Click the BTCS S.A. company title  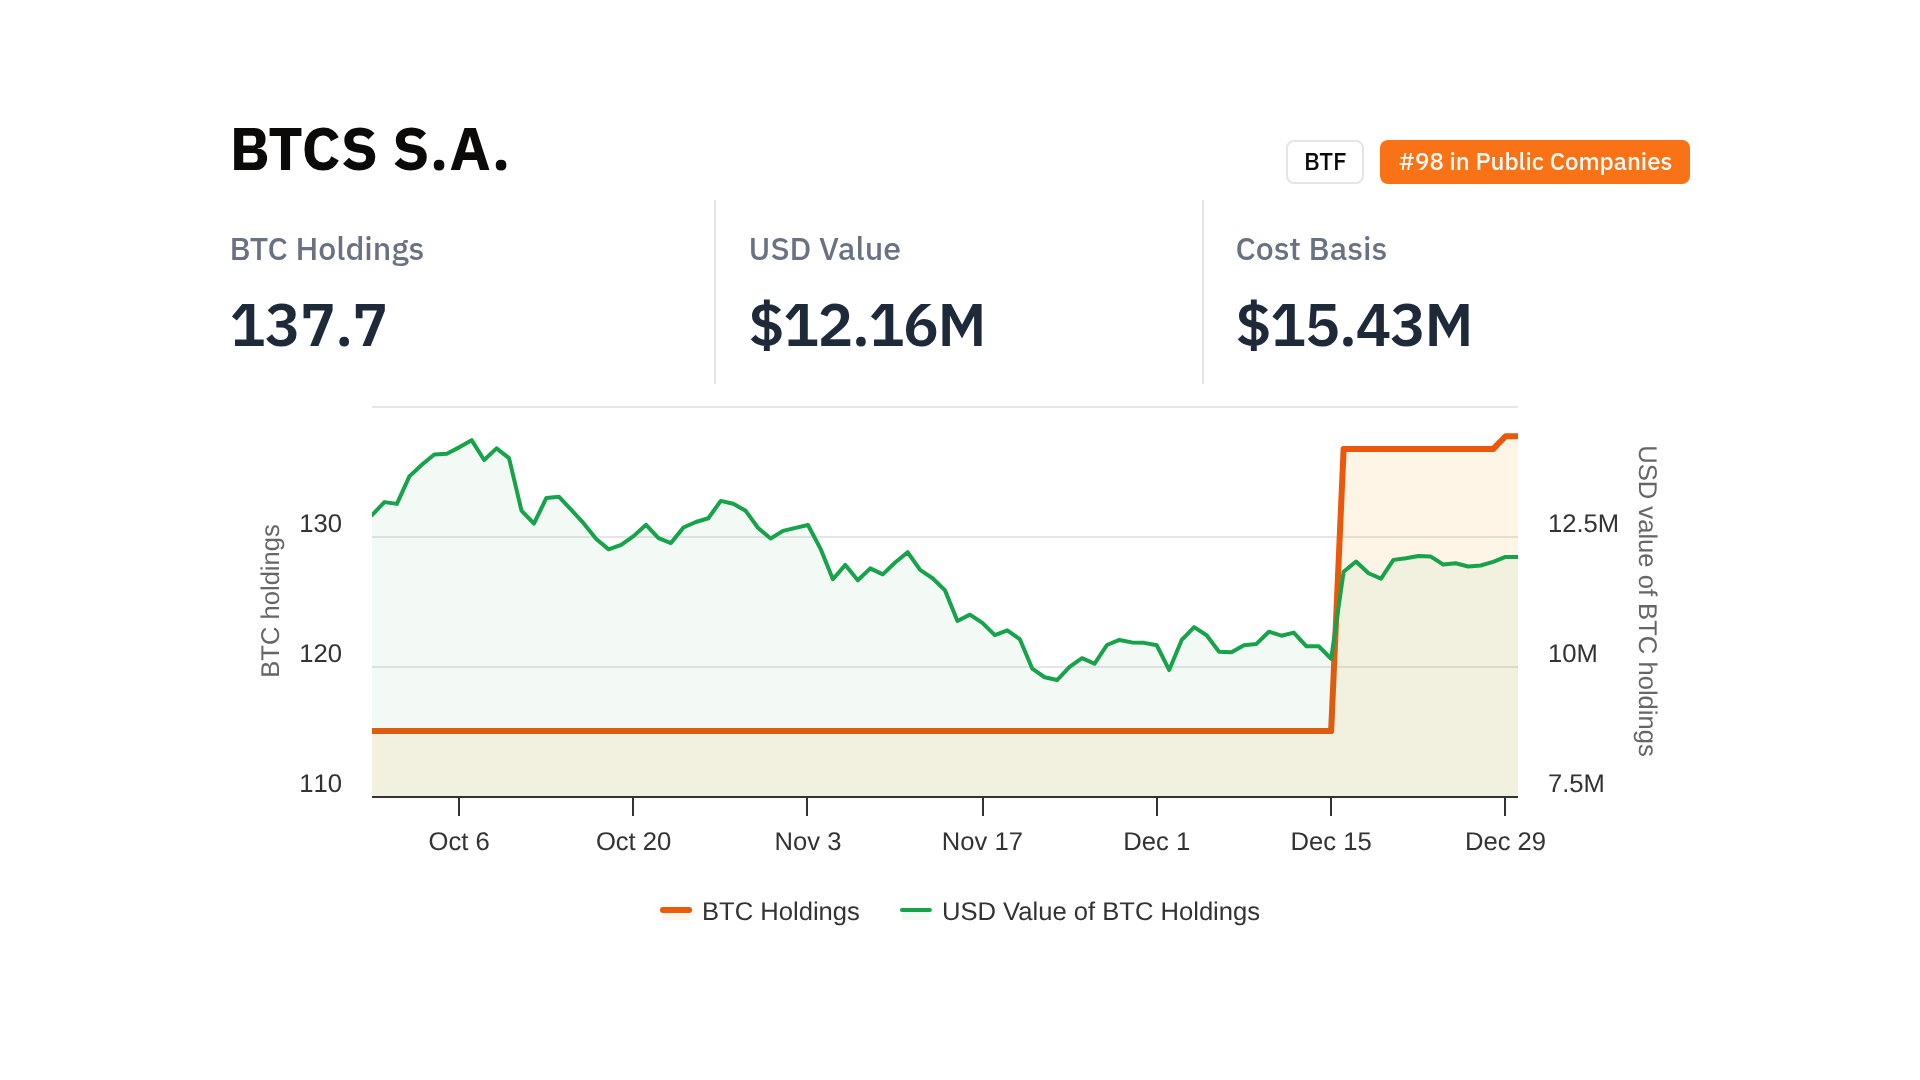point(370,150)
